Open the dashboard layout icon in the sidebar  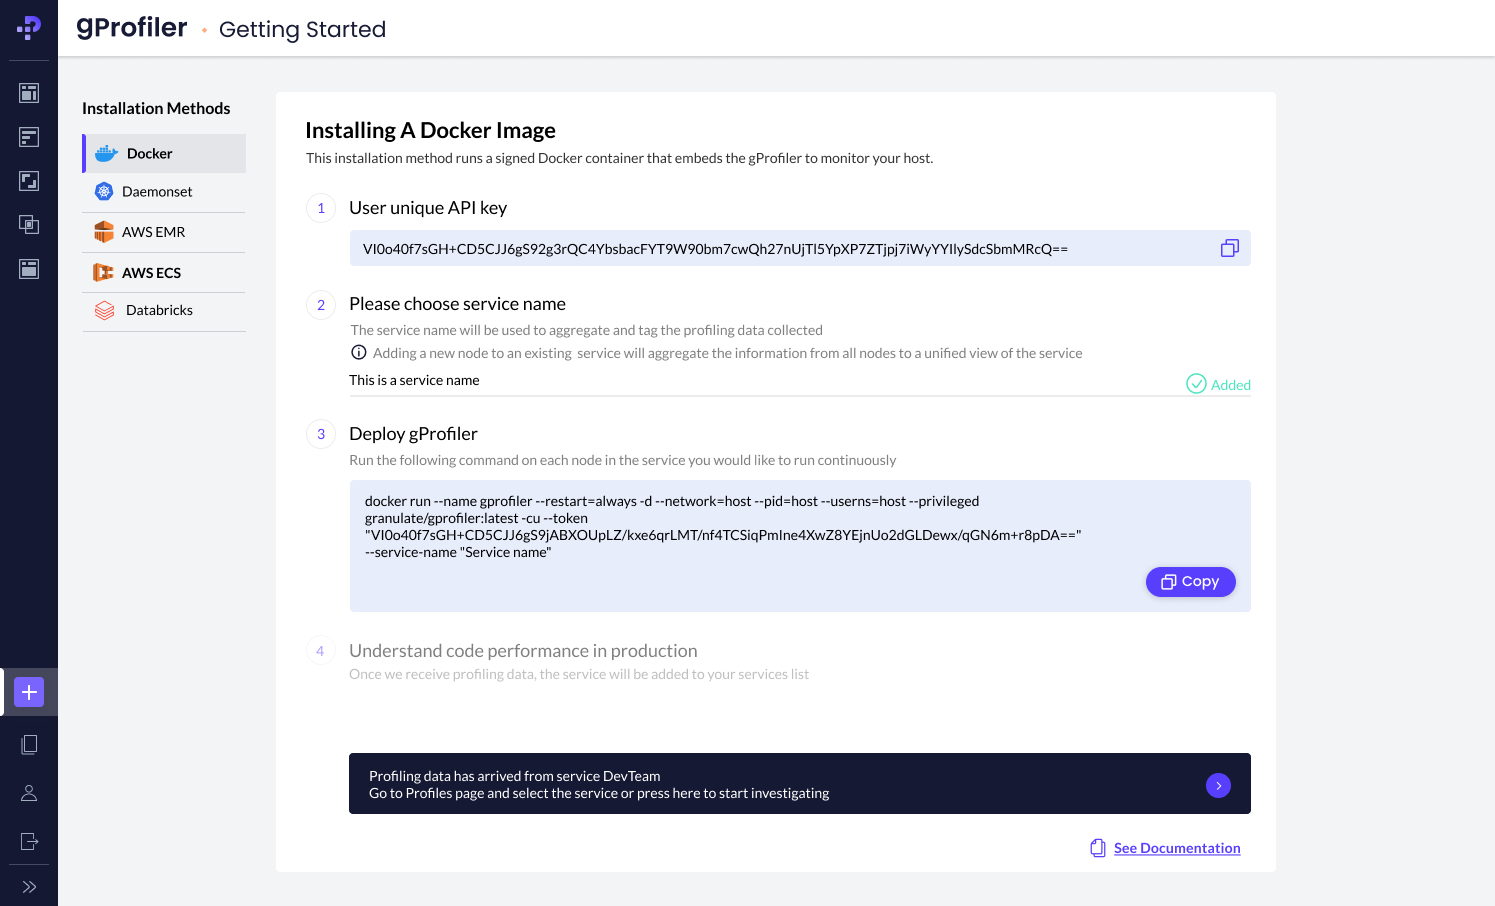[29, 93]
